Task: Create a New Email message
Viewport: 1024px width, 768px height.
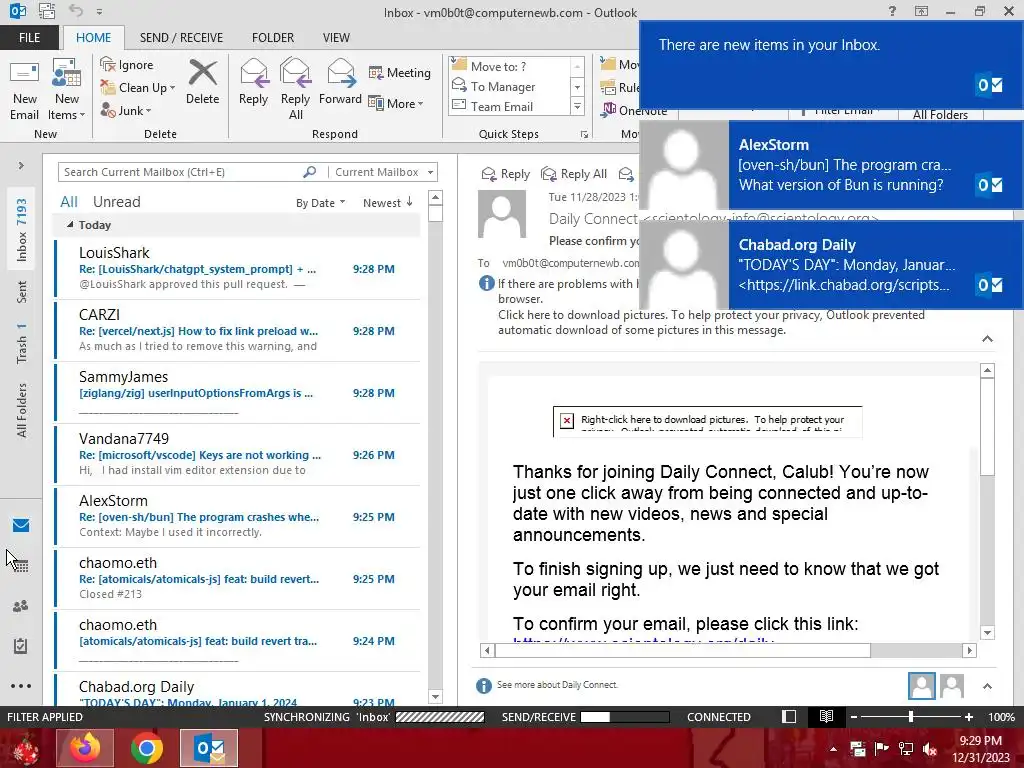Action: click(x=25, y=90)
